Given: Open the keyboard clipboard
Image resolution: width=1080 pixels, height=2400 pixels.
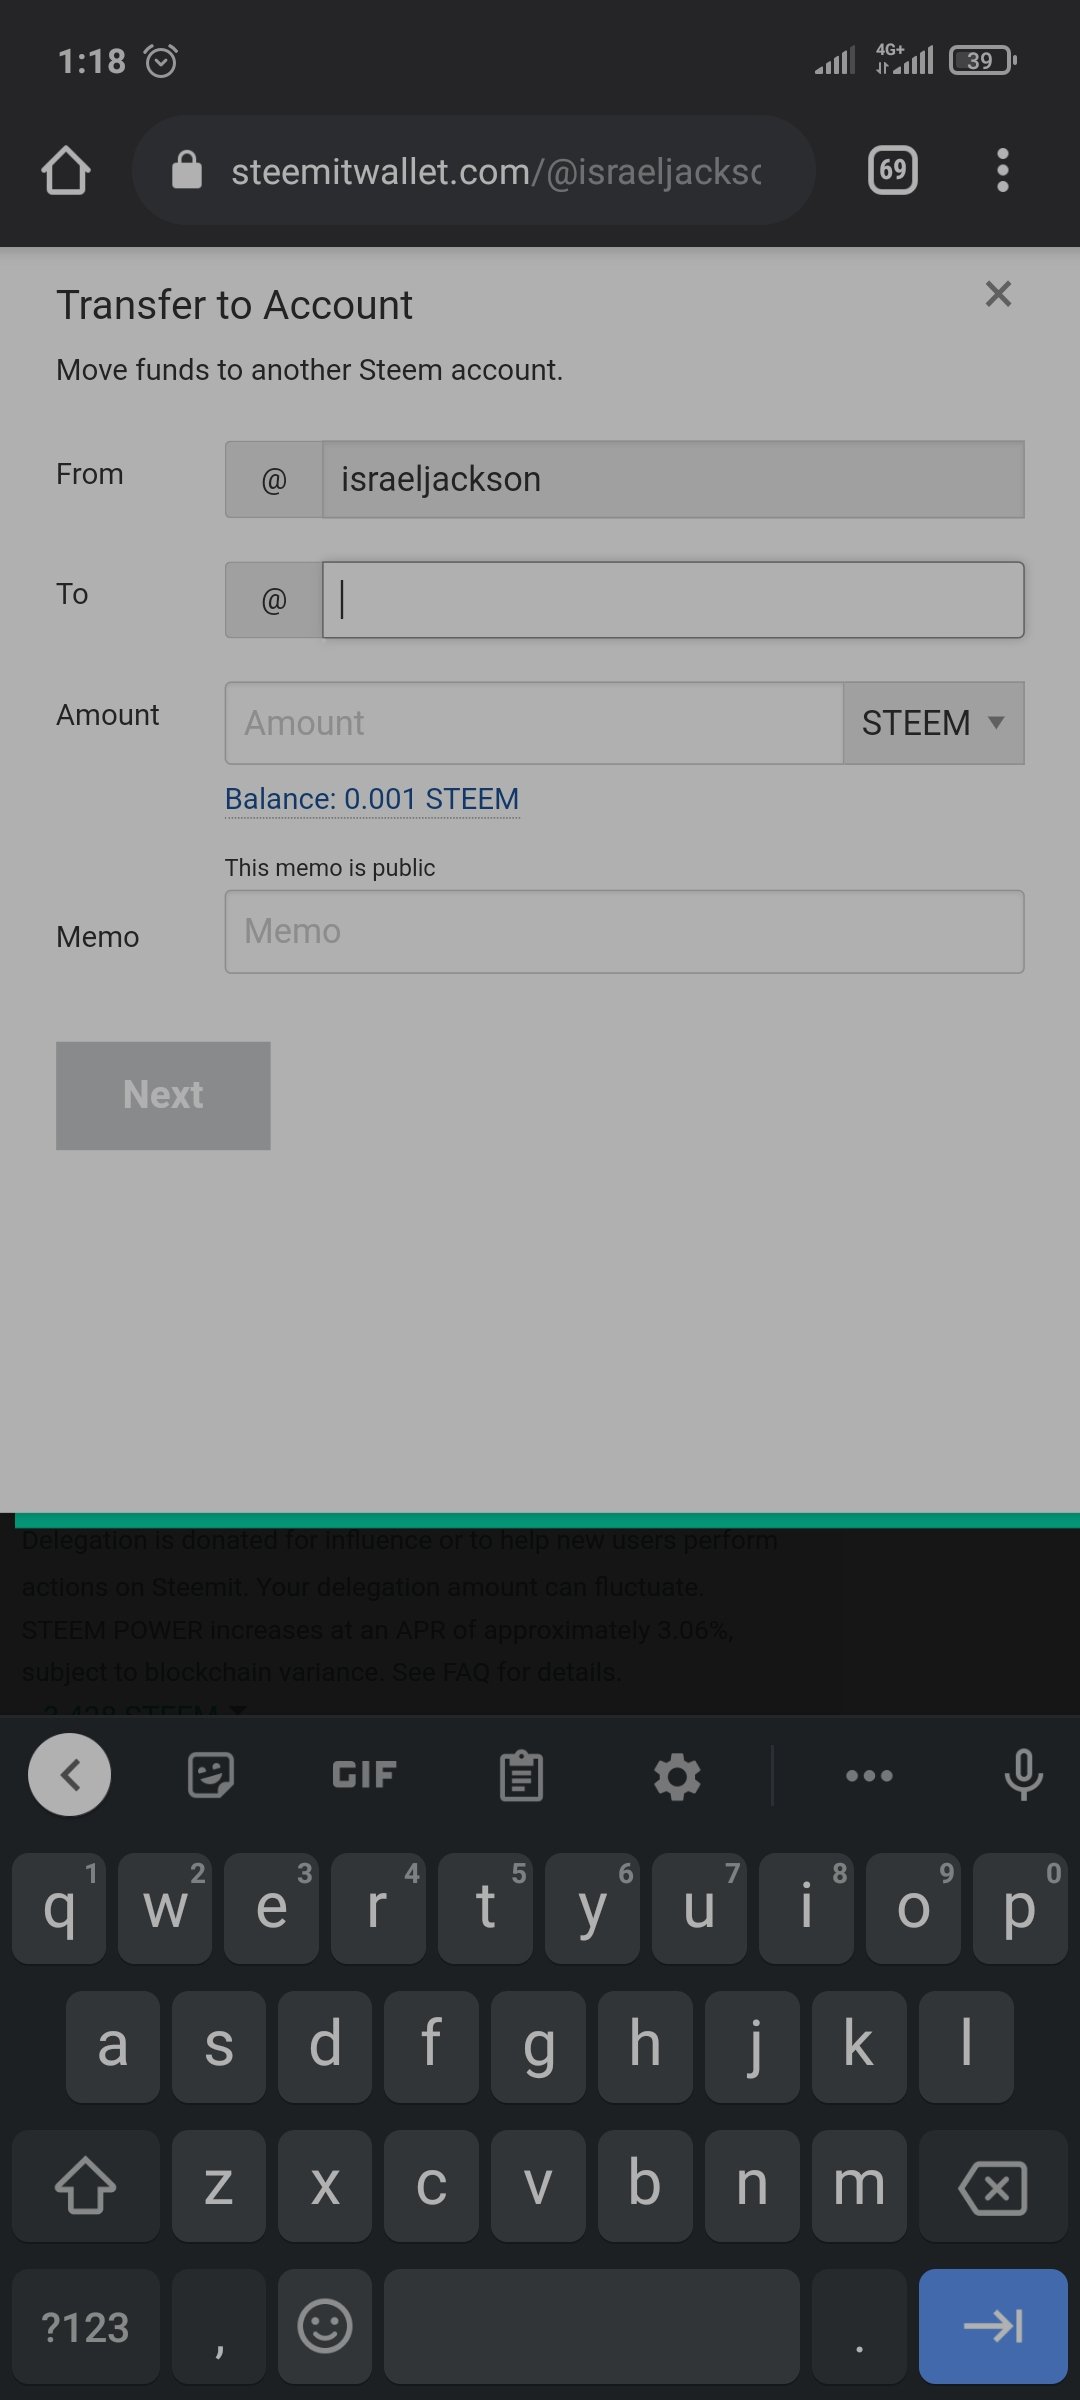Looking at the screenshot, I should pyautogui.click(x=521, y=1775).
